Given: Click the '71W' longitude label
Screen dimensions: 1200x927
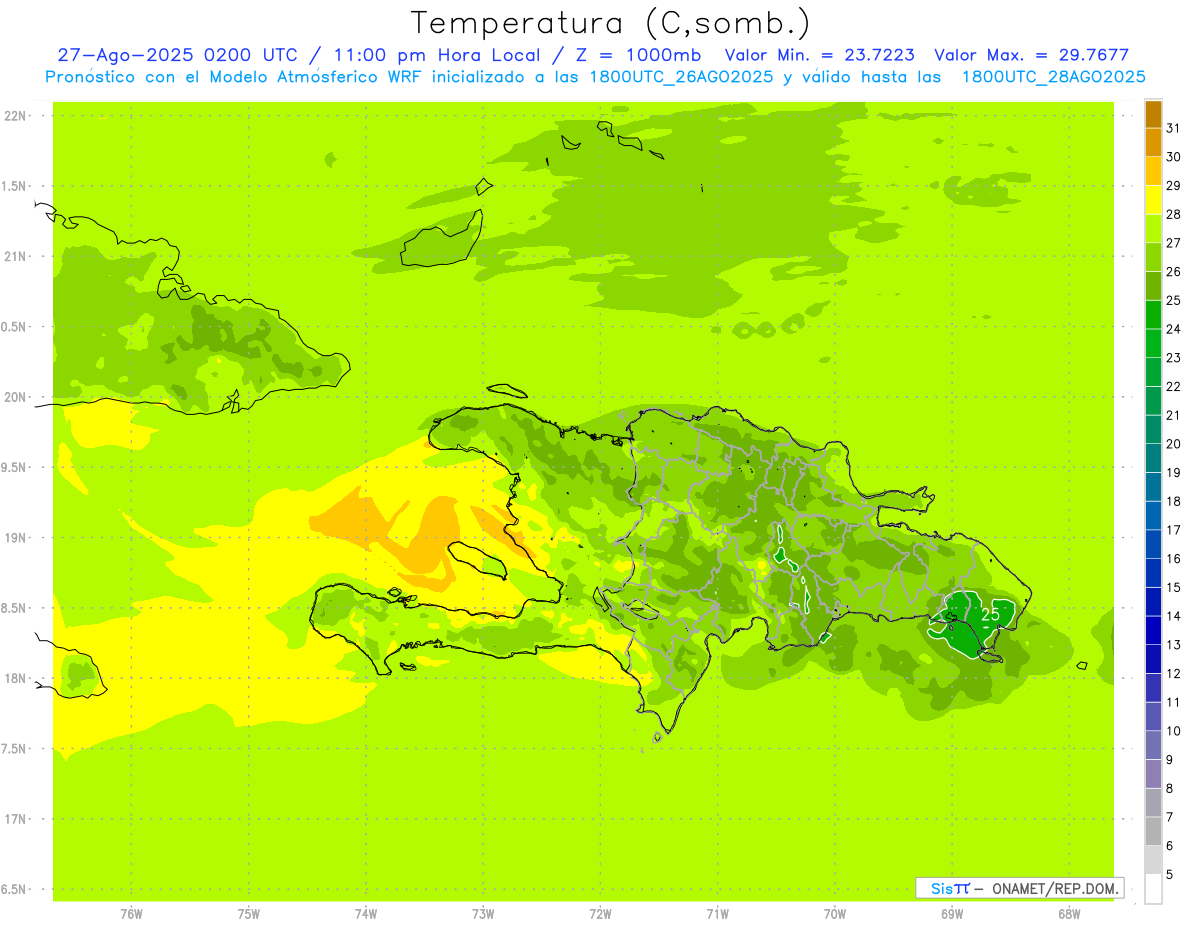Looking at the screenshot, I should point(717,914).
